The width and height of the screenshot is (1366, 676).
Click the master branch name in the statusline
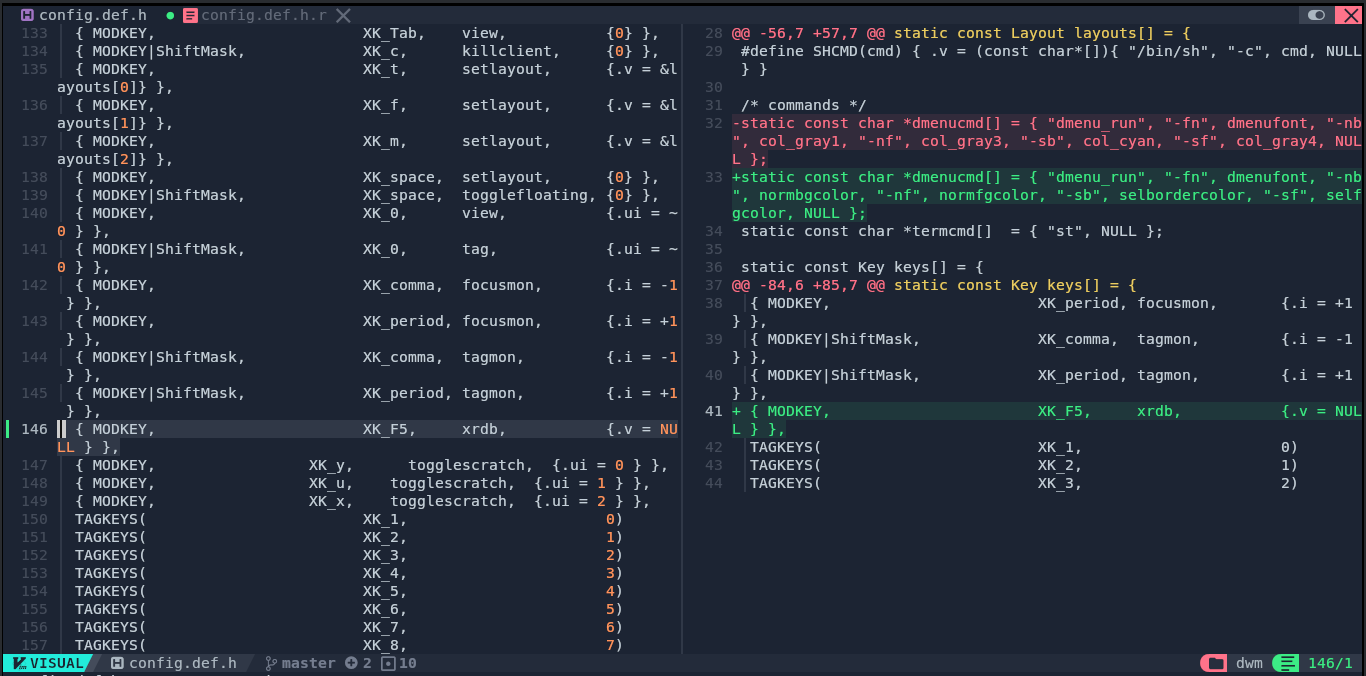[x=309, y=663]
